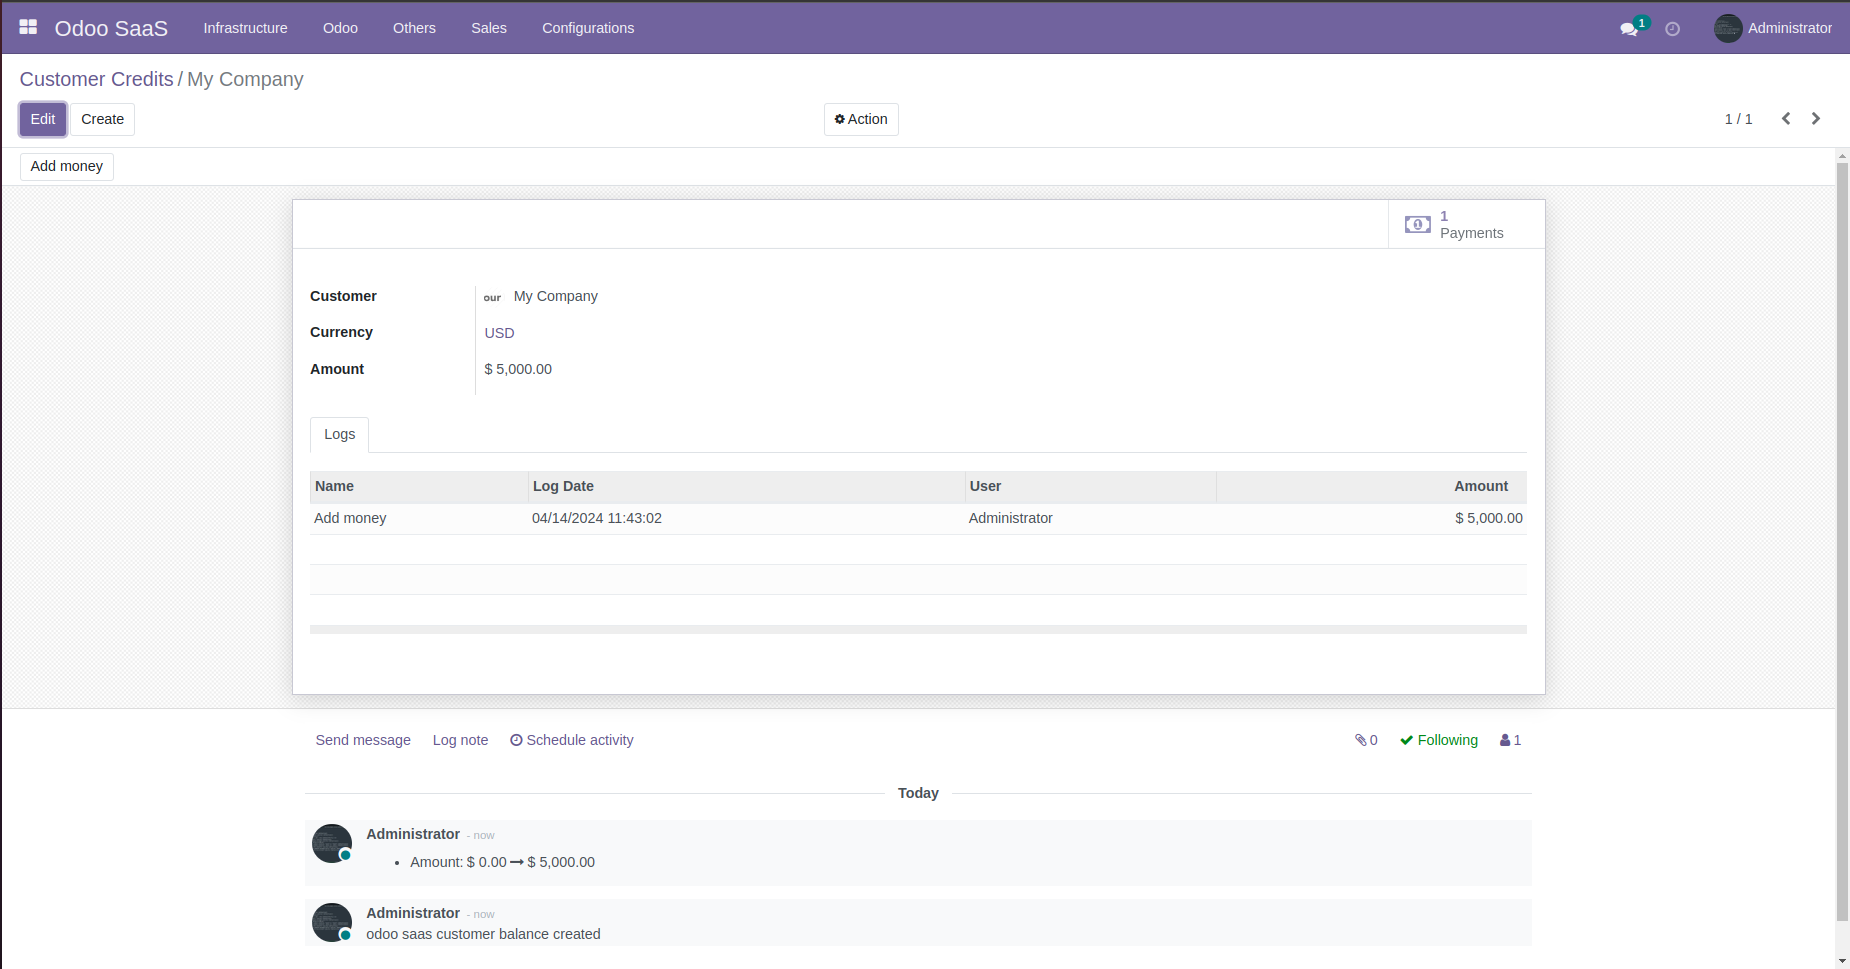Open the activities clock icon
Screen dimensions: 1850x969
coord(1672,29)
